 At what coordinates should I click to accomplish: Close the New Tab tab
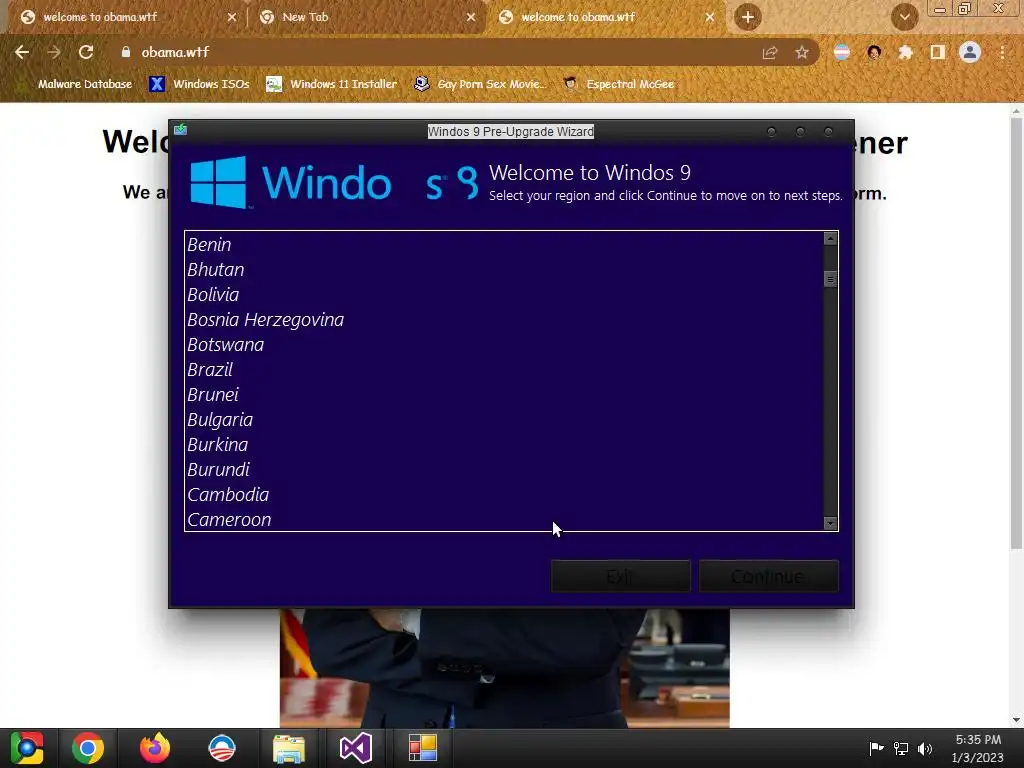pyautogui.click(x=471, y=17)
